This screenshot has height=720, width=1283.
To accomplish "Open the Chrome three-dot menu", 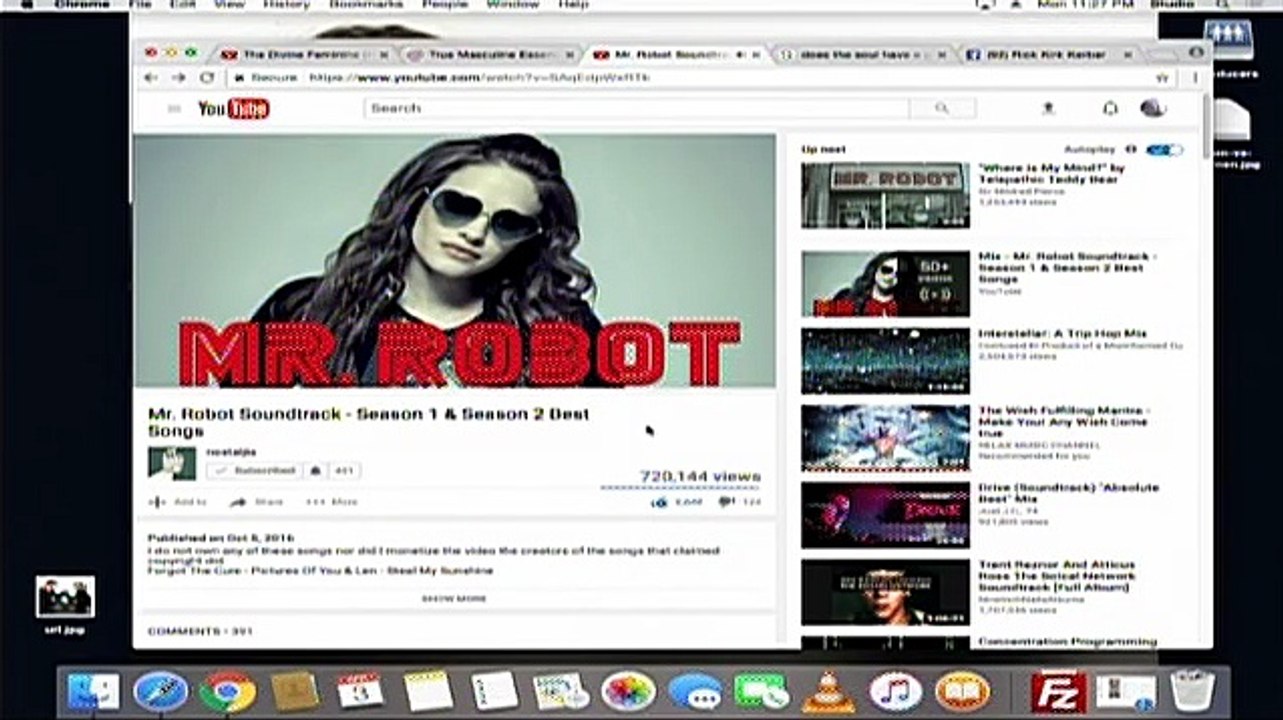I will tap(1195, 77).
